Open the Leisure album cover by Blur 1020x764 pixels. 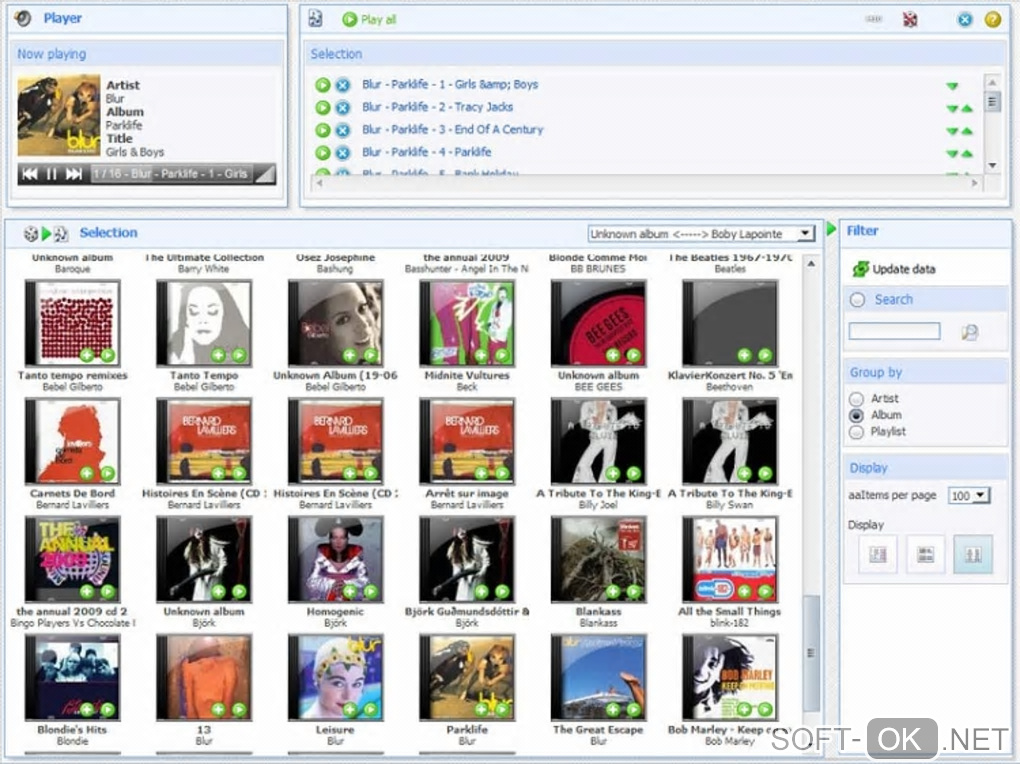pos(335,677)
